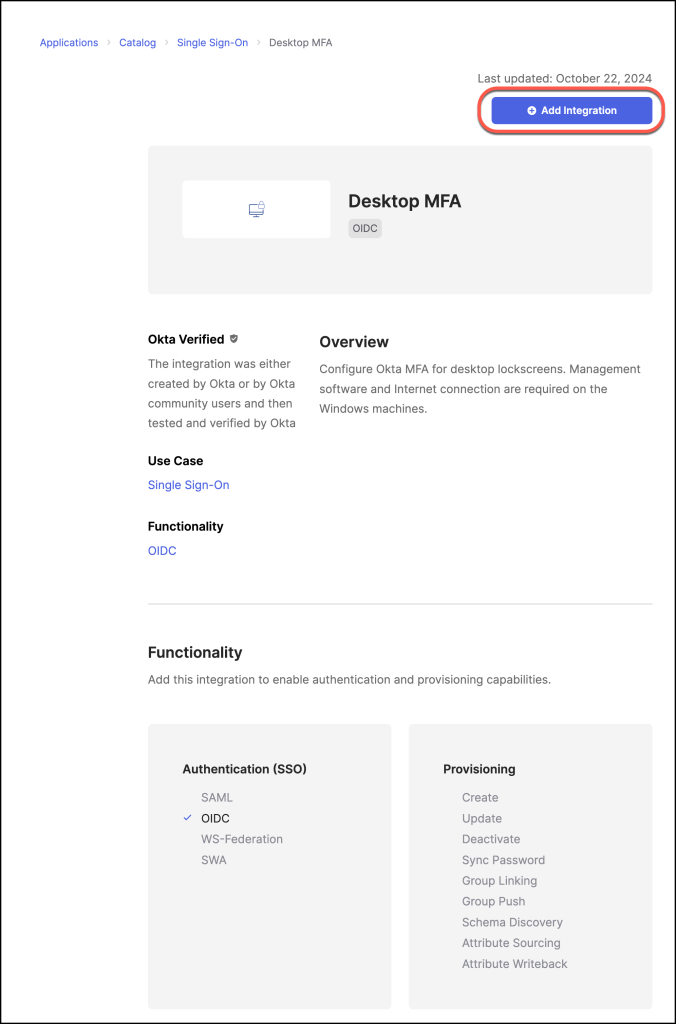
Task: Select SAML in Authentication list
Action: [x=216, y=797]
